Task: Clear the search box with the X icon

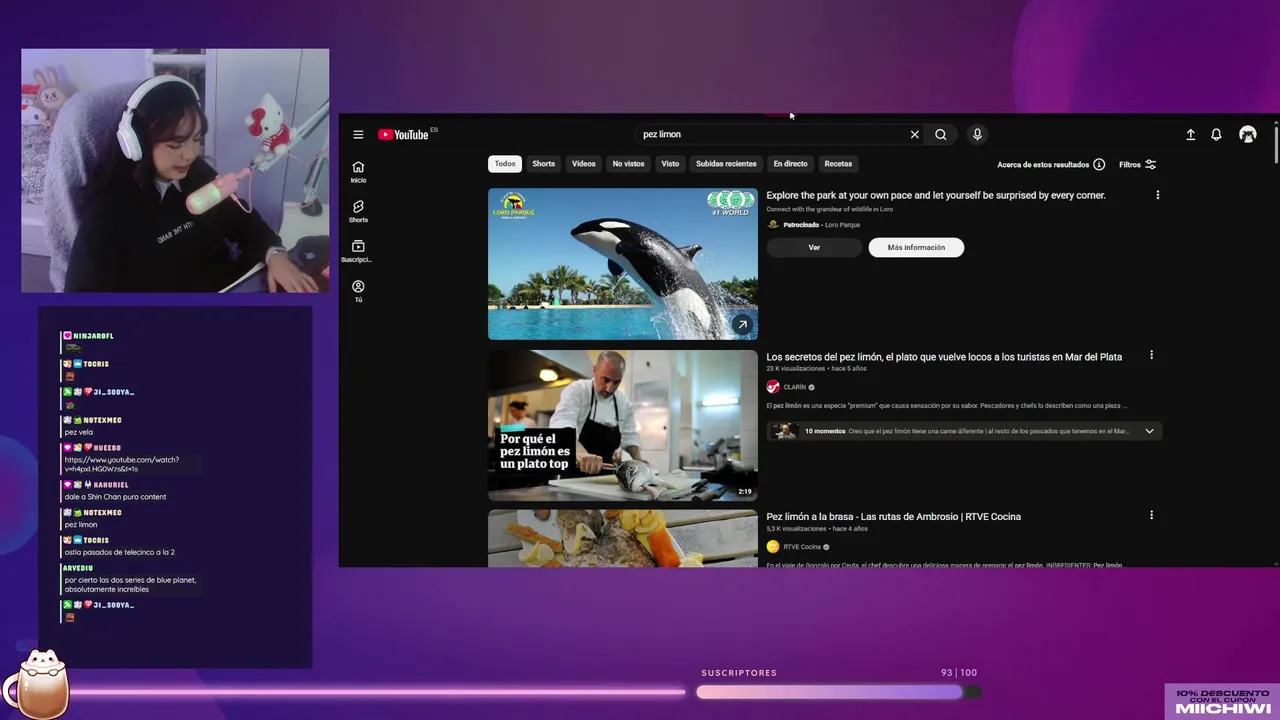Action: pos(914,134)
